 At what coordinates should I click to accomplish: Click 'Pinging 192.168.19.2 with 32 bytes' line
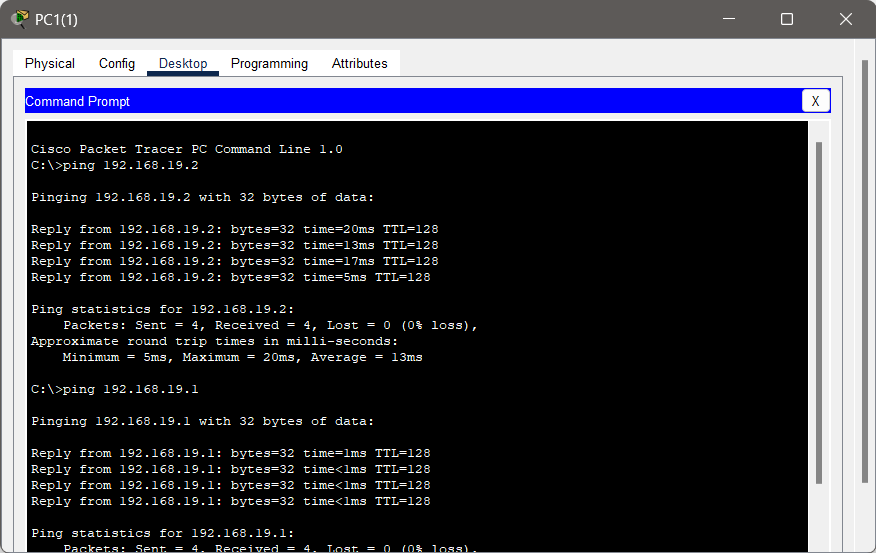click(x=202, y=197)
